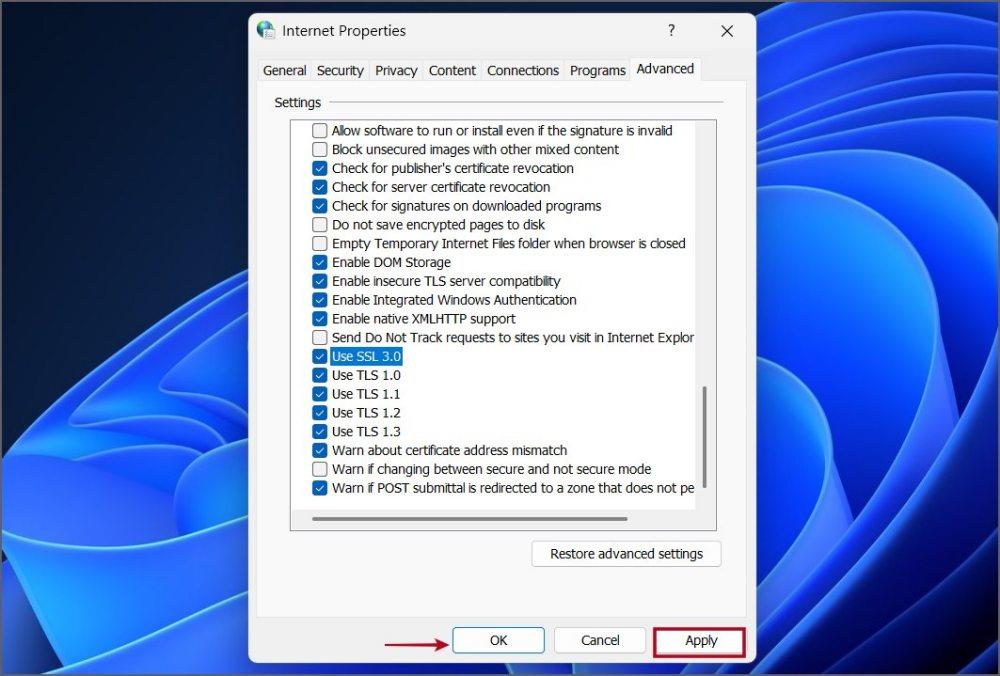Enable allow software with invalid signature checkbox
Viewport: 1000px width, 676px height.
(x=320, y=131)
